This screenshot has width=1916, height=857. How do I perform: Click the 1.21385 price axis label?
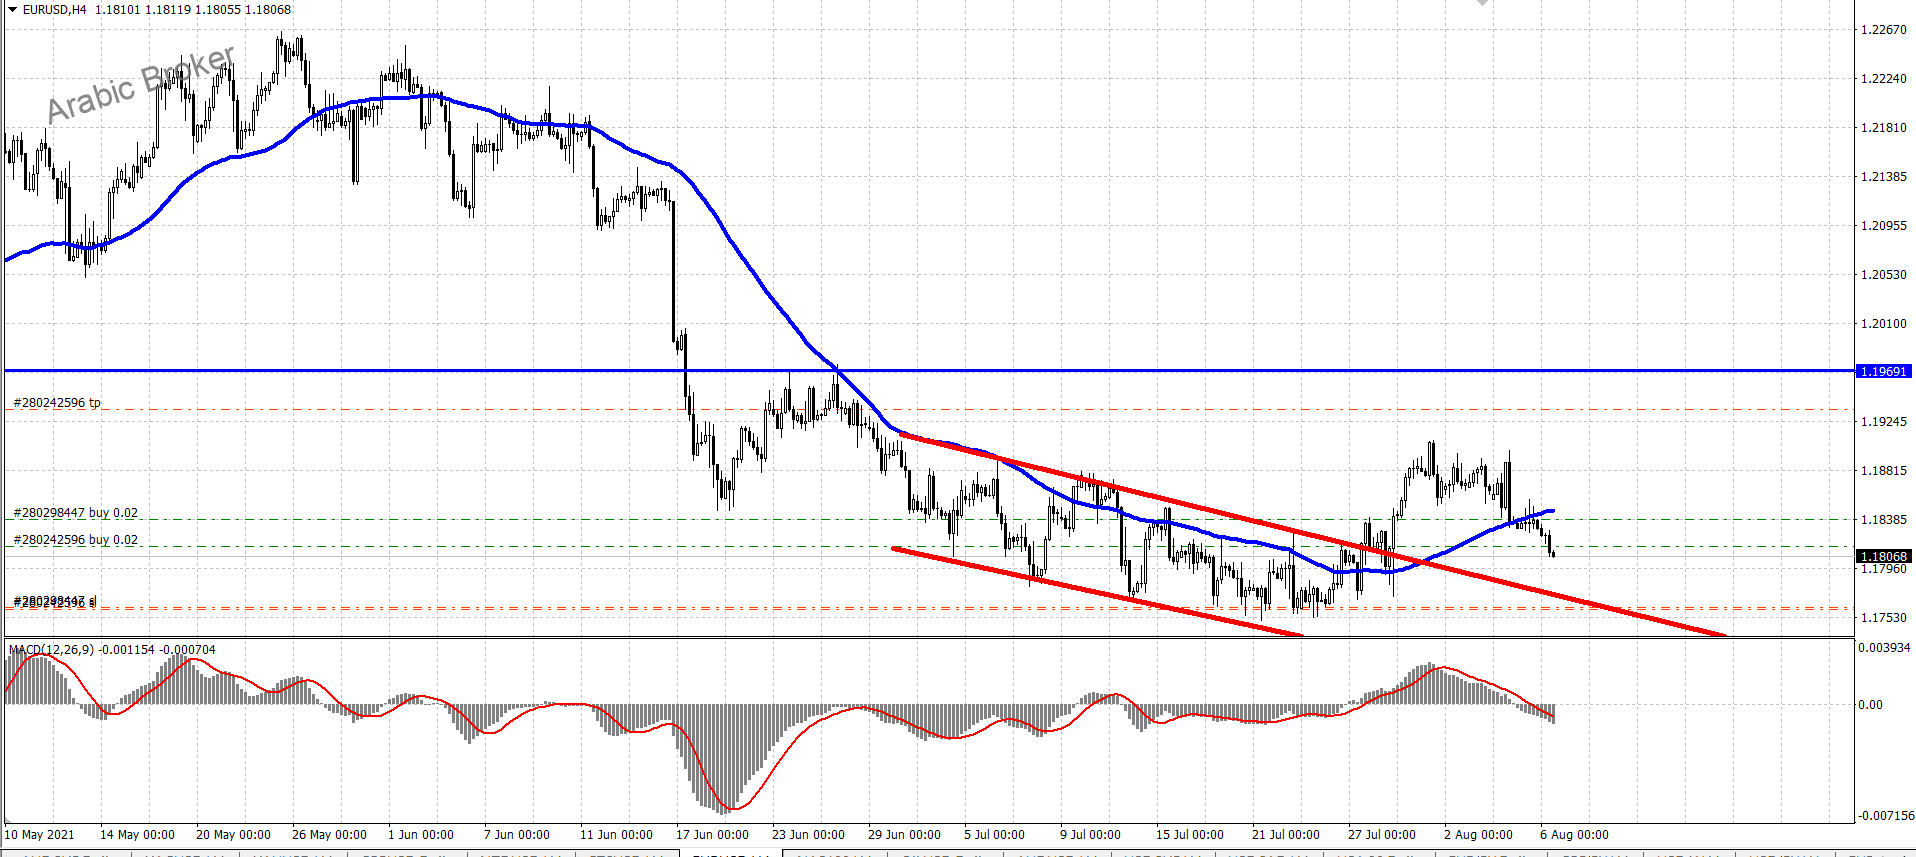(1883, 177)
